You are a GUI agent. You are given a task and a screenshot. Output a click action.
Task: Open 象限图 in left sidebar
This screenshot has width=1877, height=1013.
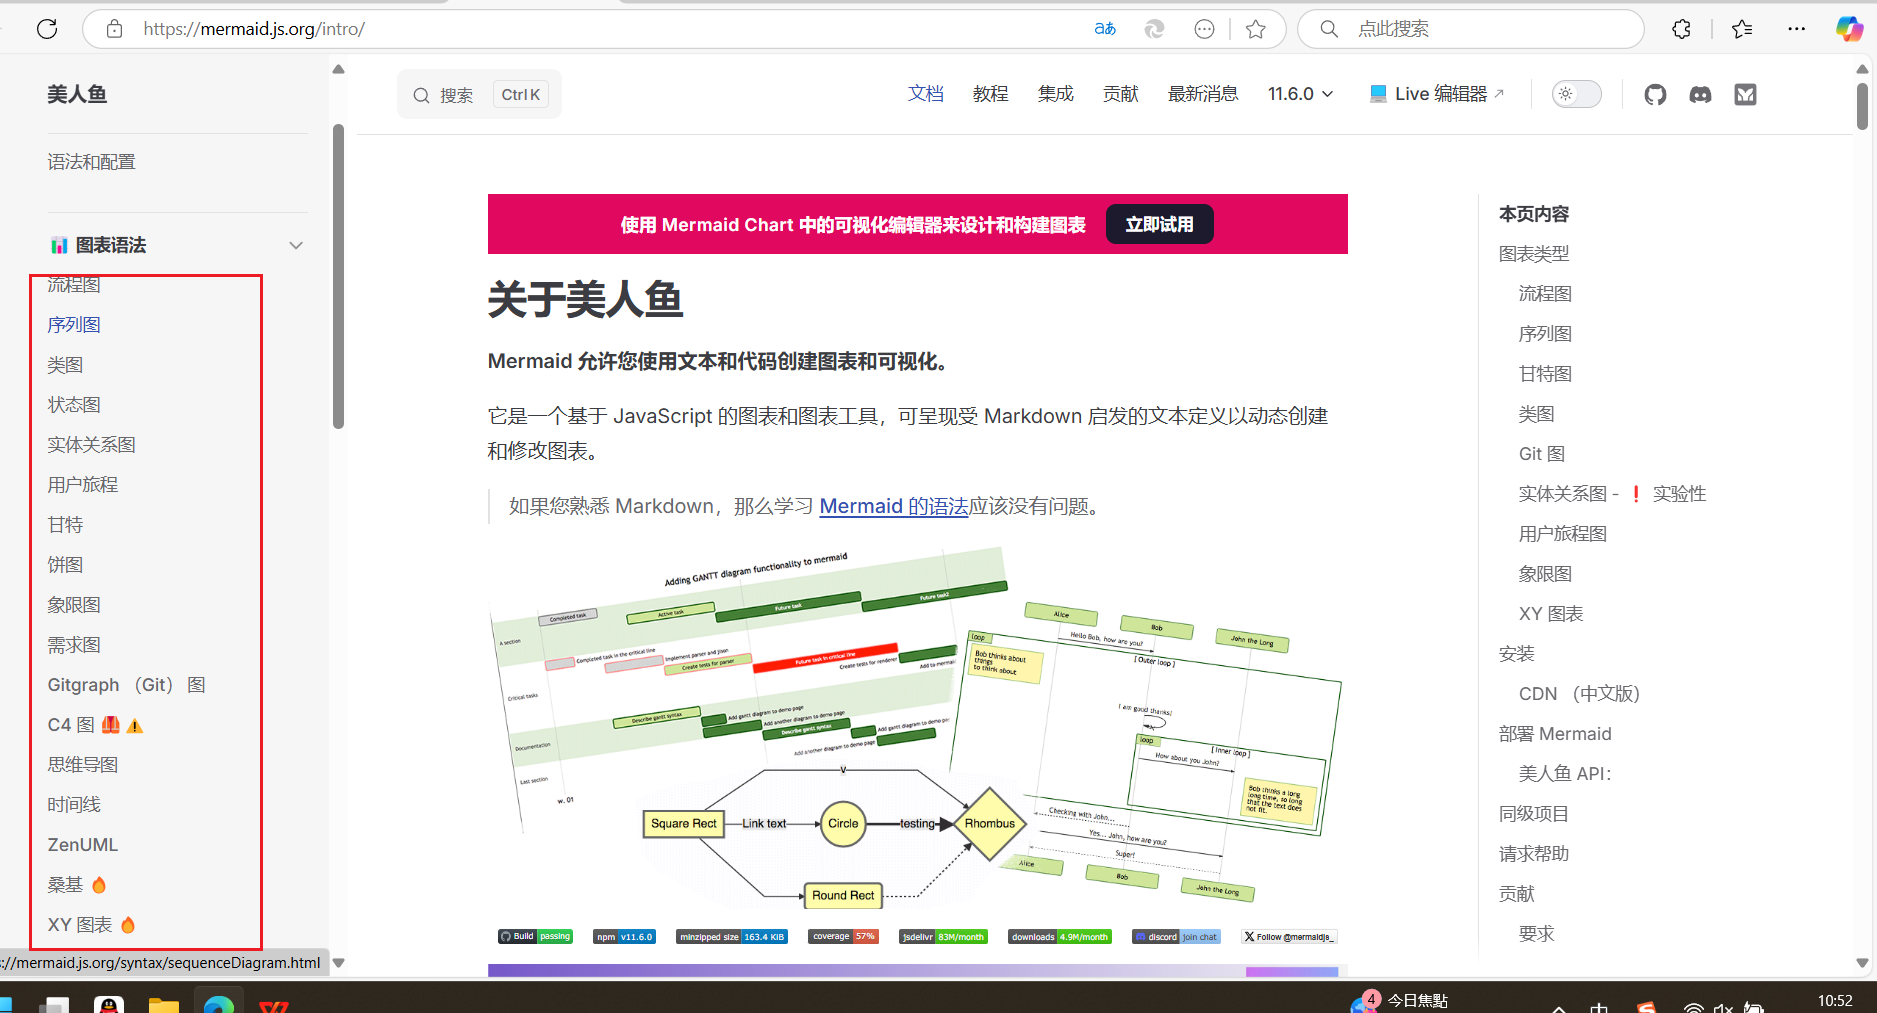[x=74, y=605]
